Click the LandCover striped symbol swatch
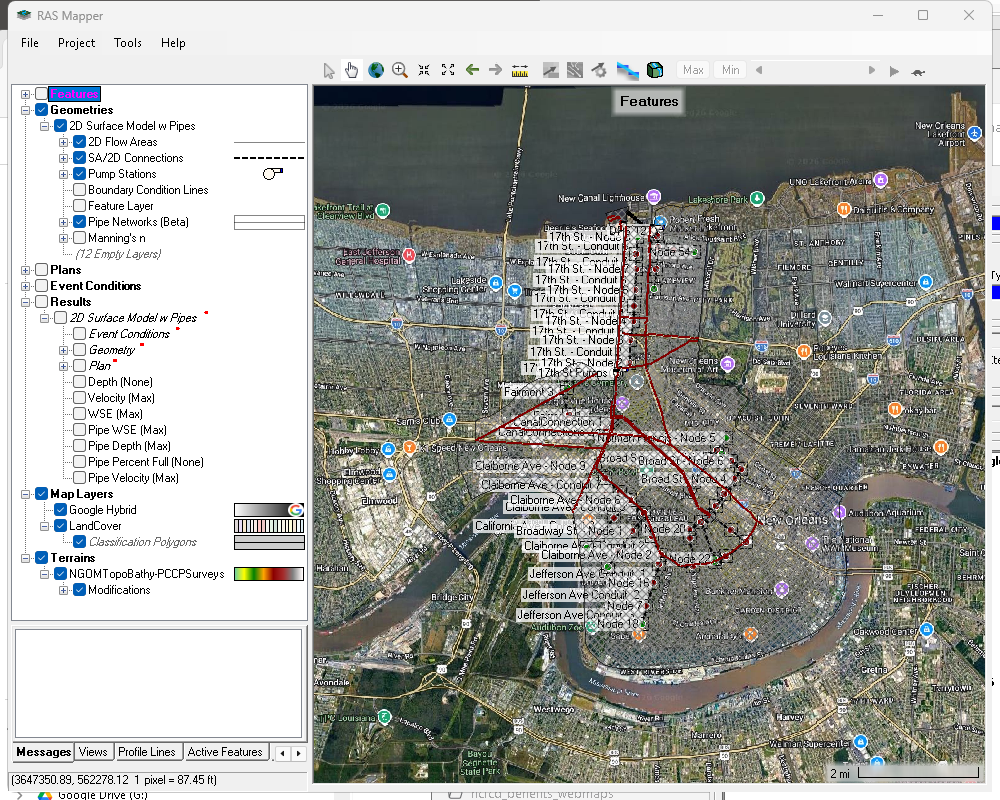This screenshot has width=1000, height=800. [268, 526]
